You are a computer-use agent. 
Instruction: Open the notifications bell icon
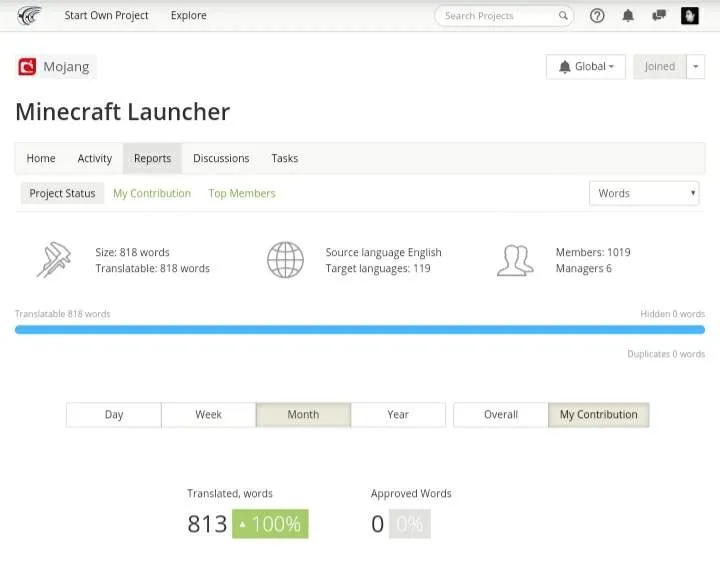coord(628,16)
